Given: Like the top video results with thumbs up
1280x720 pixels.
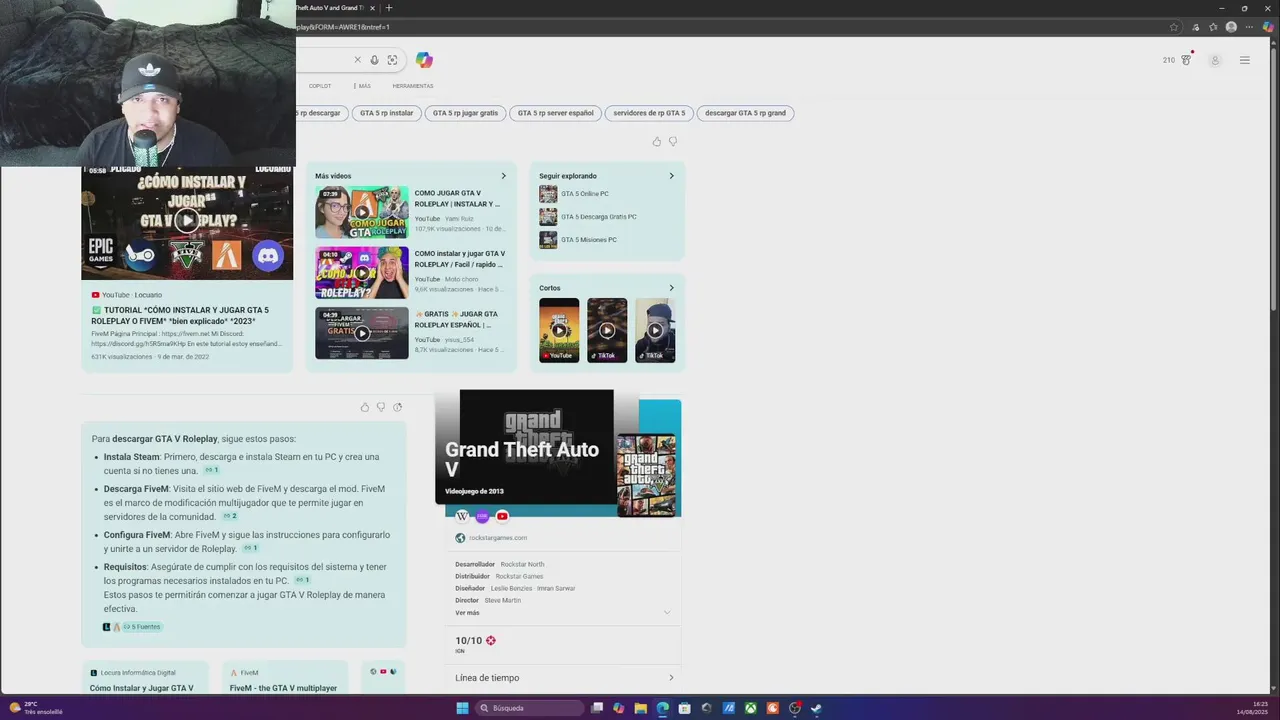Looking at the screenshot, I should (657, 142).
